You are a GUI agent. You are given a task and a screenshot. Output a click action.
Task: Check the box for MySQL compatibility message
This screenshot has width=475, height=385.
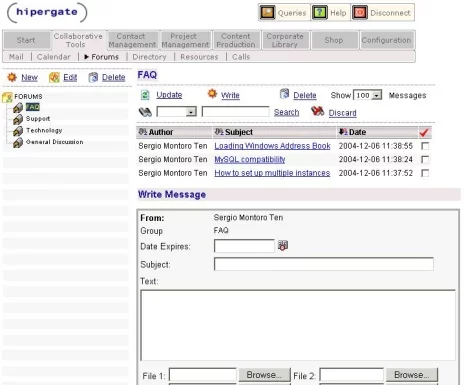[x=425, y=160]
